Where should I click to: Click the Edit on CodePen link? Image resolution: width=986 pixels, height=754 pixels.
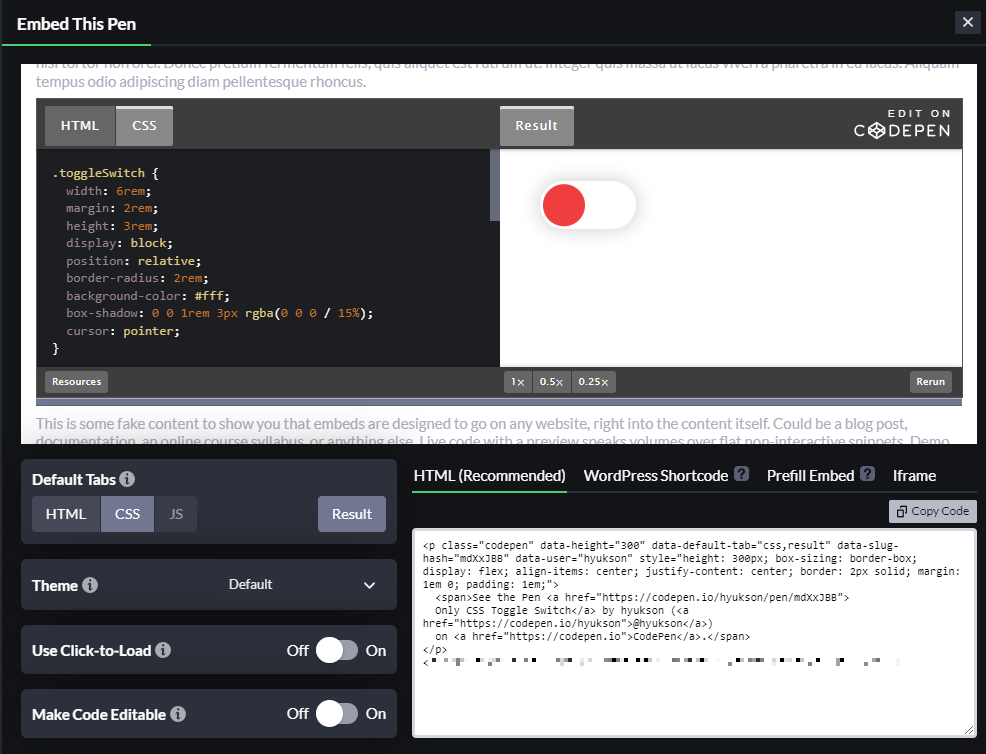pos(902,123)
